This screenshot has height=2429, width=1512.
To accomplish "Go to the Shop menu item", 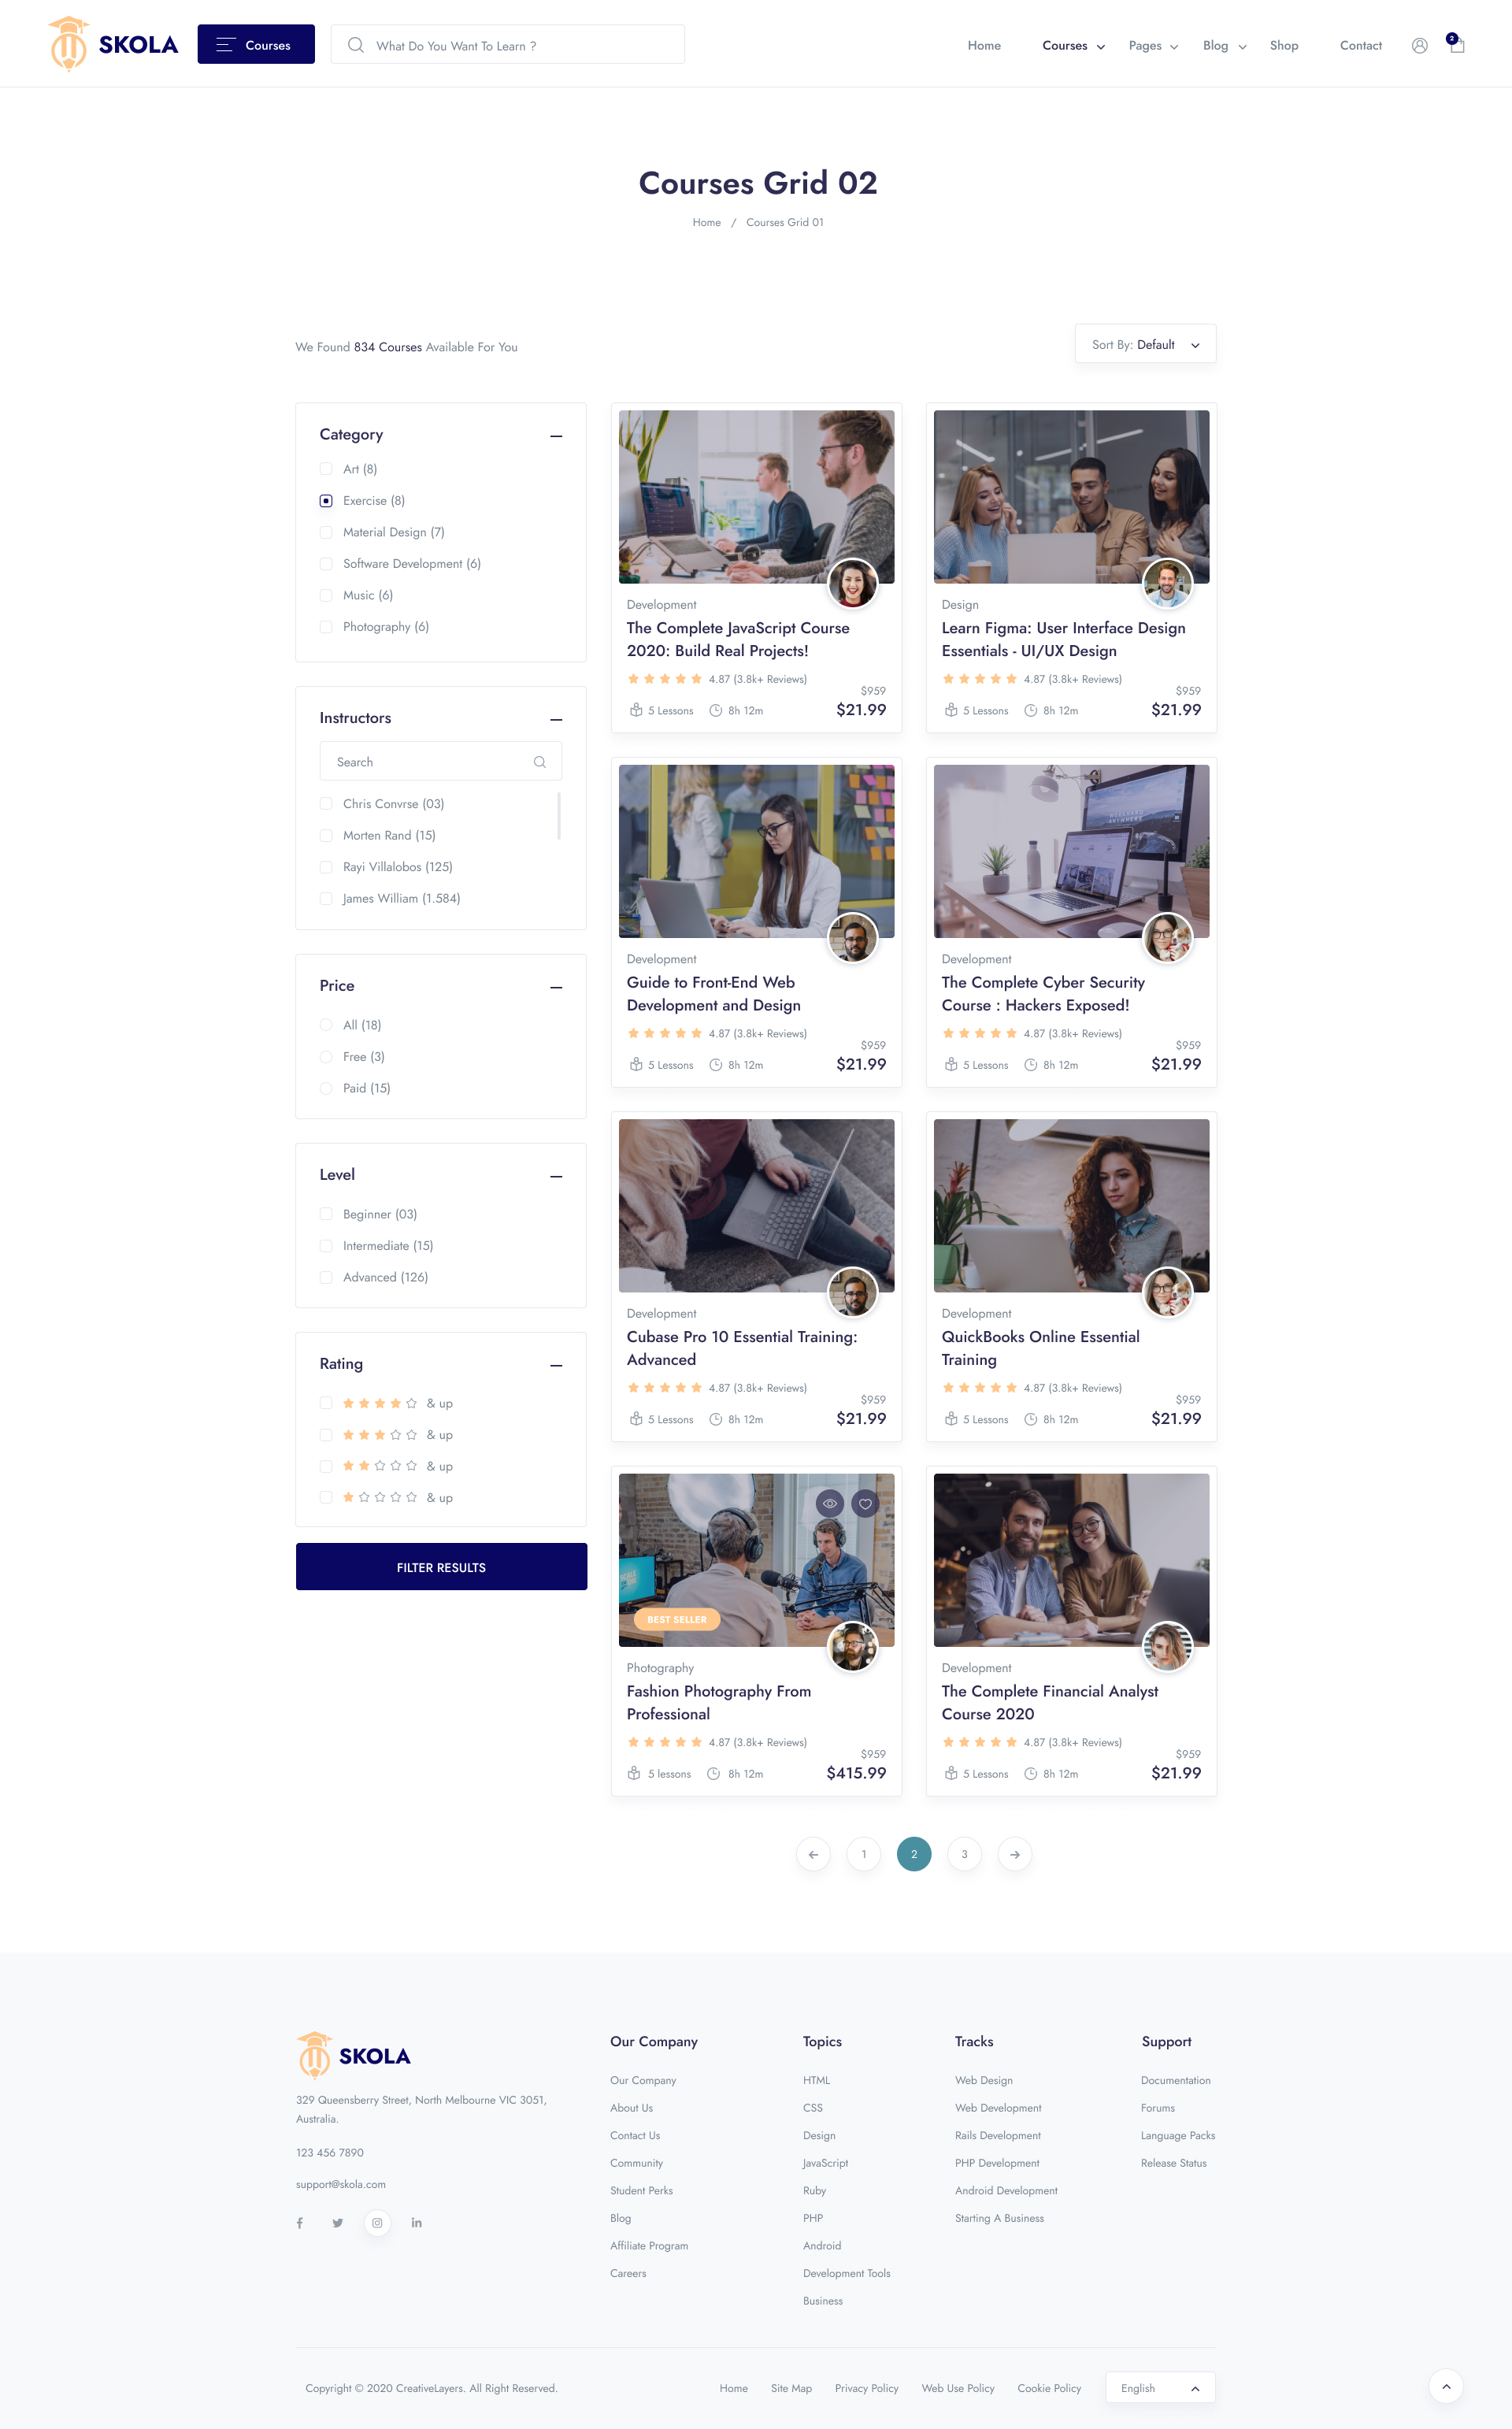I will tap(1283, 46).
